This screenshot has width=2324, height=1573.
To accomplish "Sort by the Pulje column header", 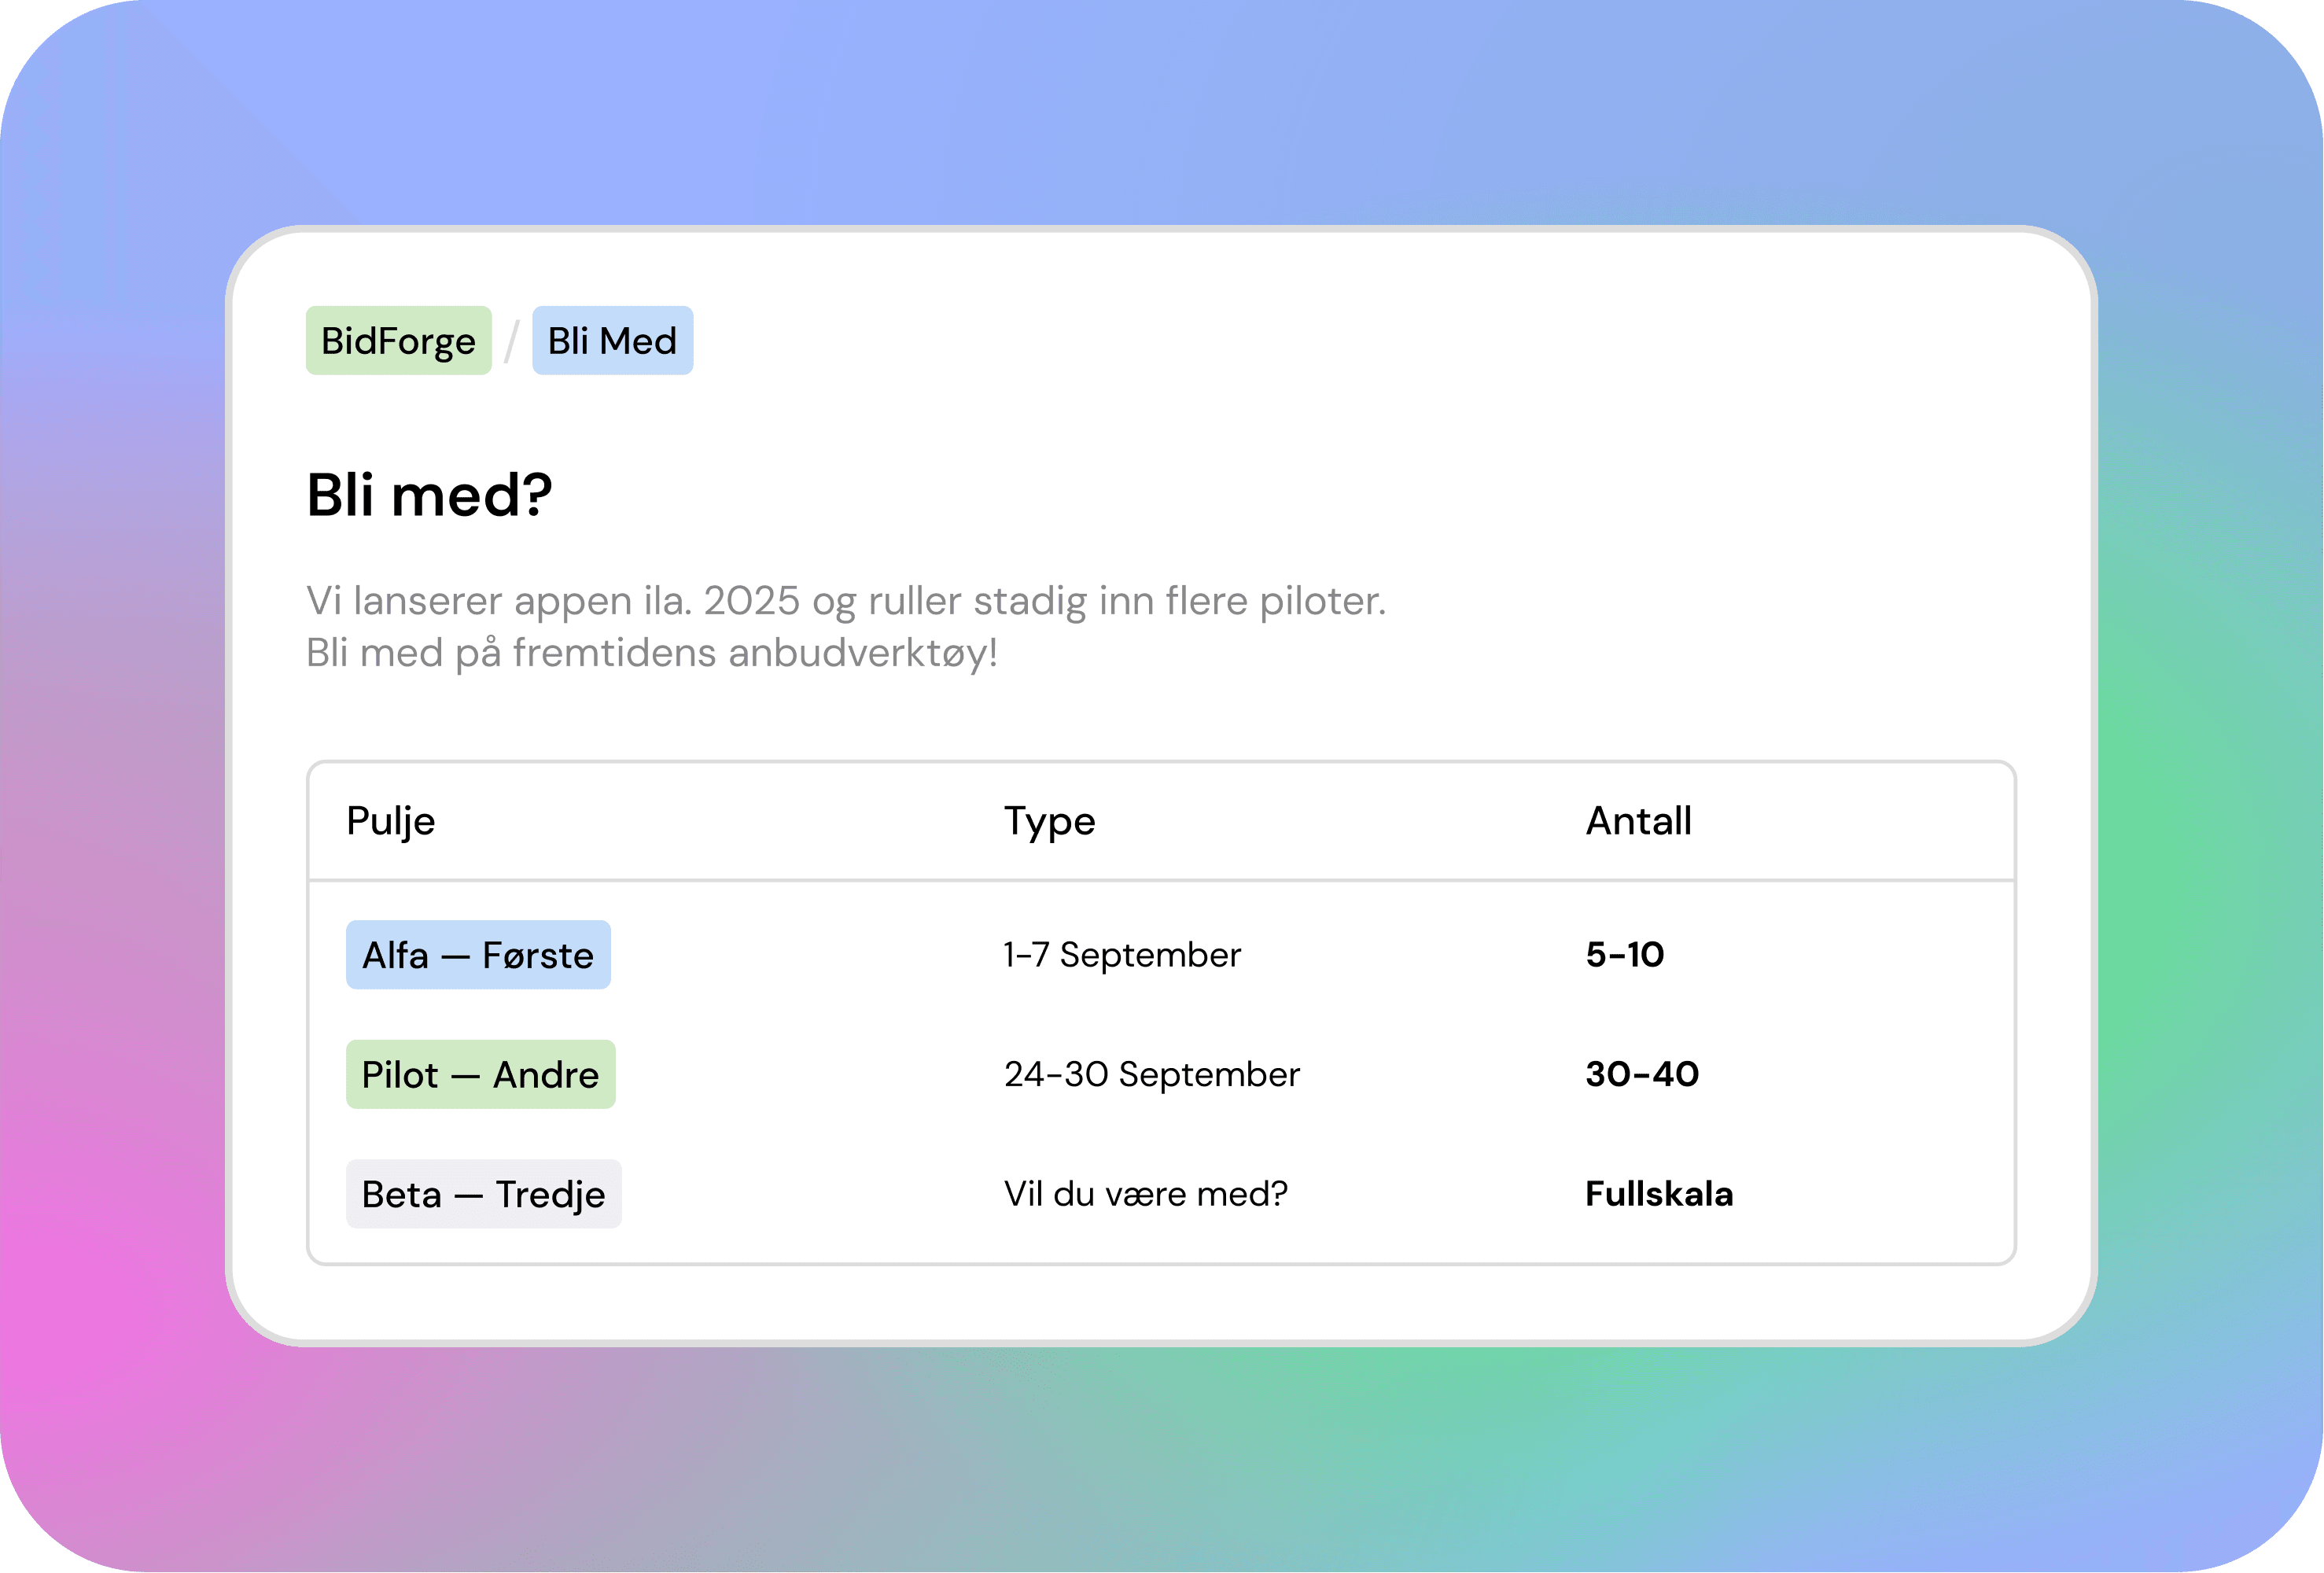I will click(x=391, y=821).
